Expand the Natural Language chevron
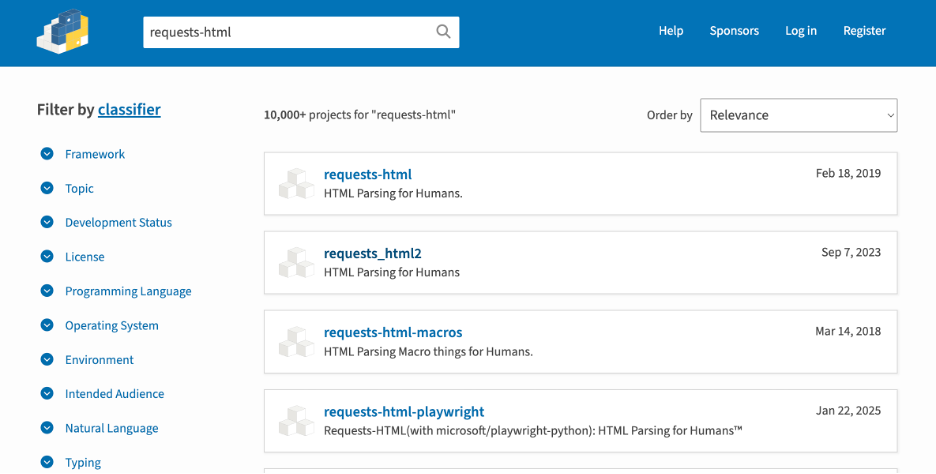The height and width of the screenshot is (474, 936). click(47, 428)
